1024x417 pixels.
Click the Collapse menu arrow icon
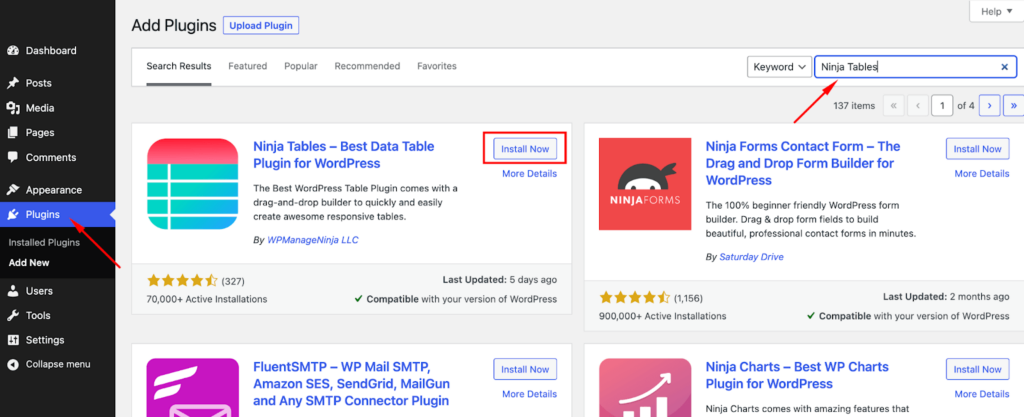(x=12, y=365)
